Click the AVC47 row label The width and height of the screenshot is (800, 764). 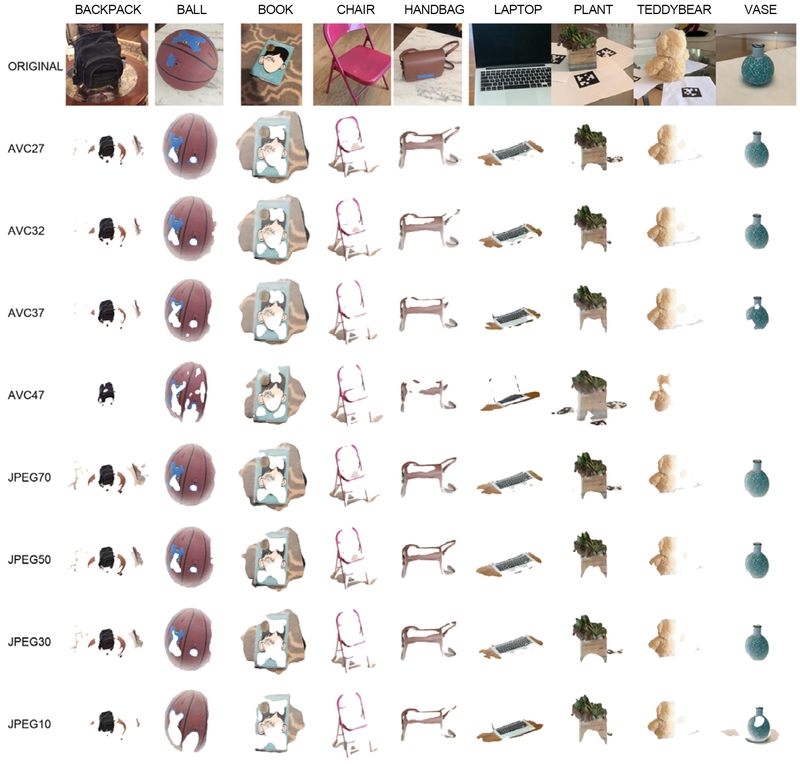click(x=26, y=395)
